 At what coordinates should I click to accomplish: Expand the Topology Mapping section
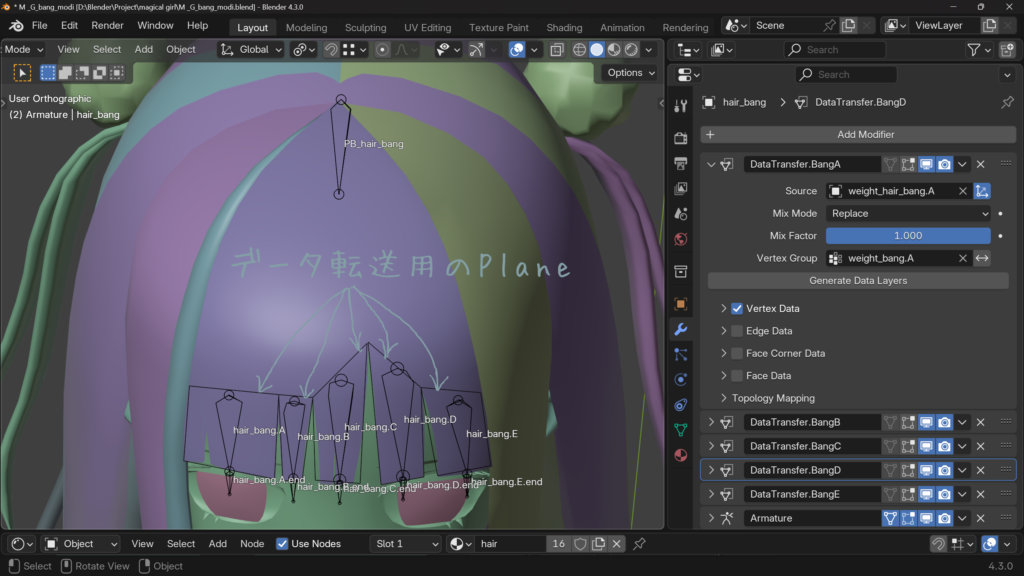pyautogui.click(x=724, y=398)
